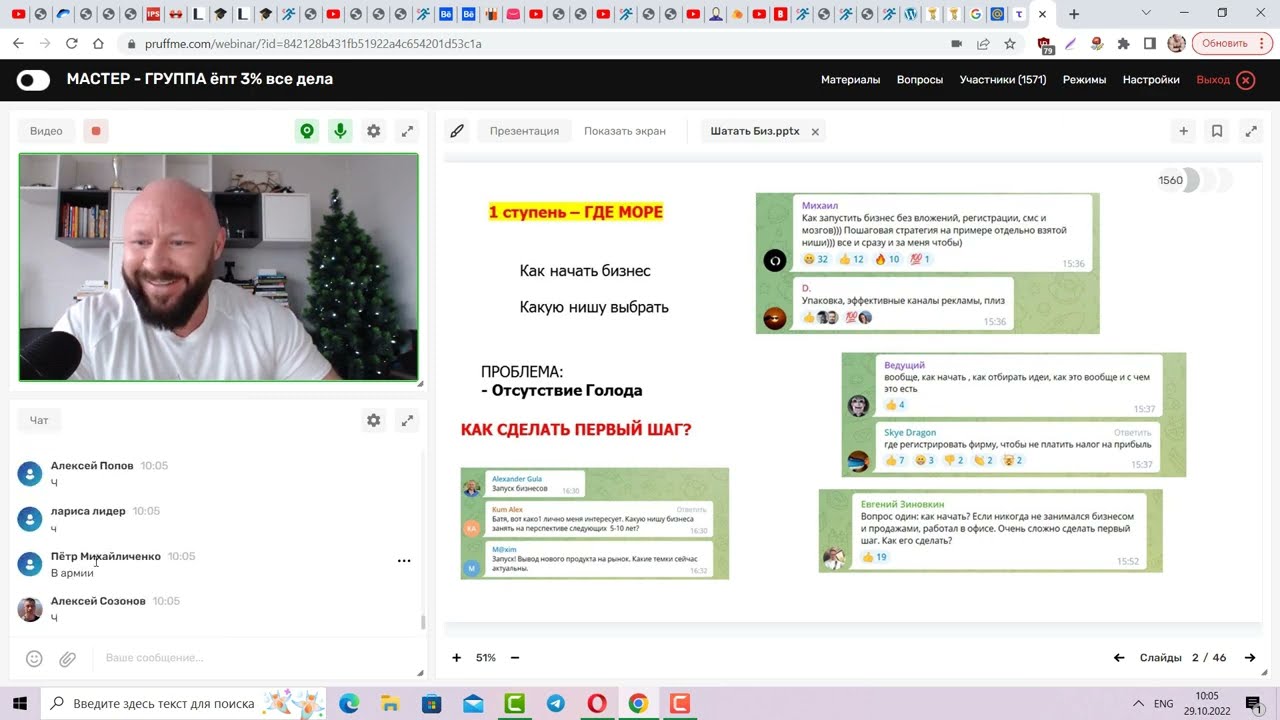Open options for Пётр Михайличенко's message

404,560
